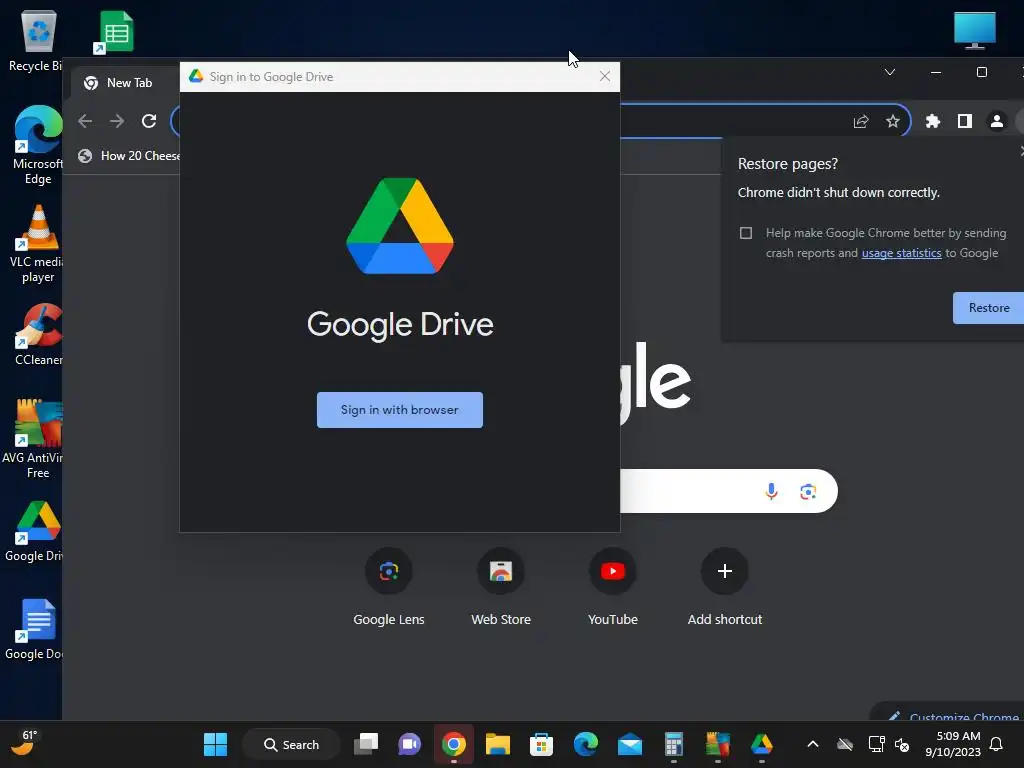This screenshot has width=1024, height=768.
Task: Open Edge from the taskbar
Action: (x=586, y=744)
